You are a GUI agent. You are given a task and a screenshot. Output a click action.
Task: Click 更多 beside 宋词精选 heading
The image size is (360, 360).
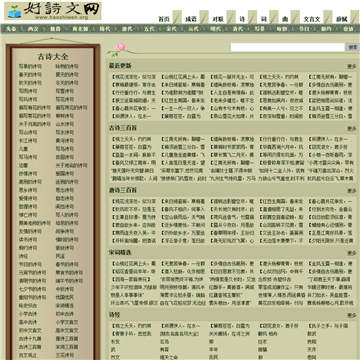(352, 253)
